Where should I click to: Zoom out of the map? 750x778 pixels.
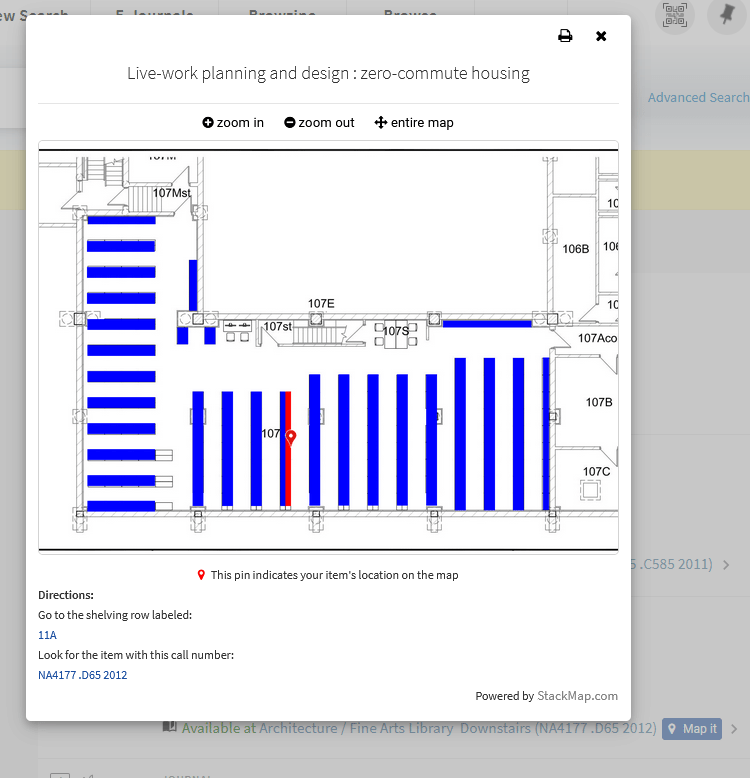[319, 123]
